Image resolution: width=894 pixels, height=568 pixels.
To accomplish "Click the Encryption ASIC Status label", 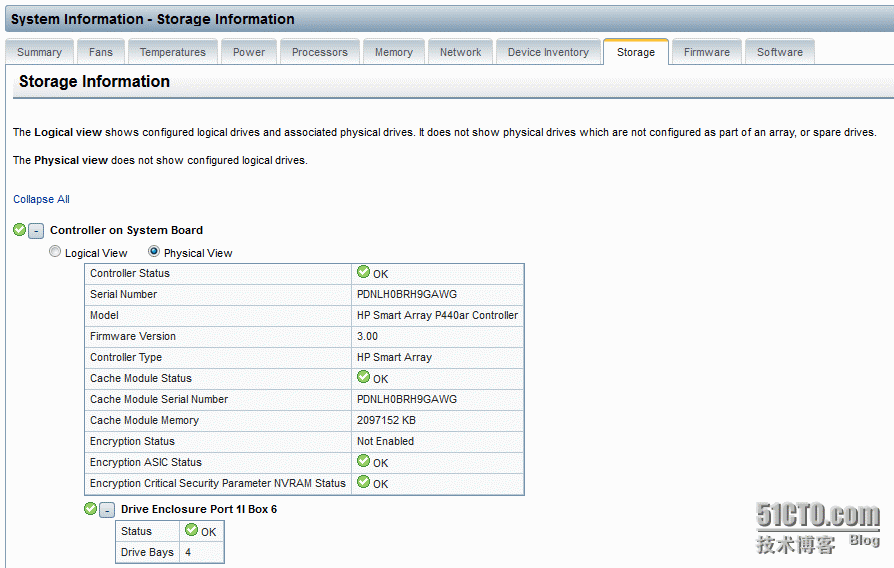I will coord(146,462).
